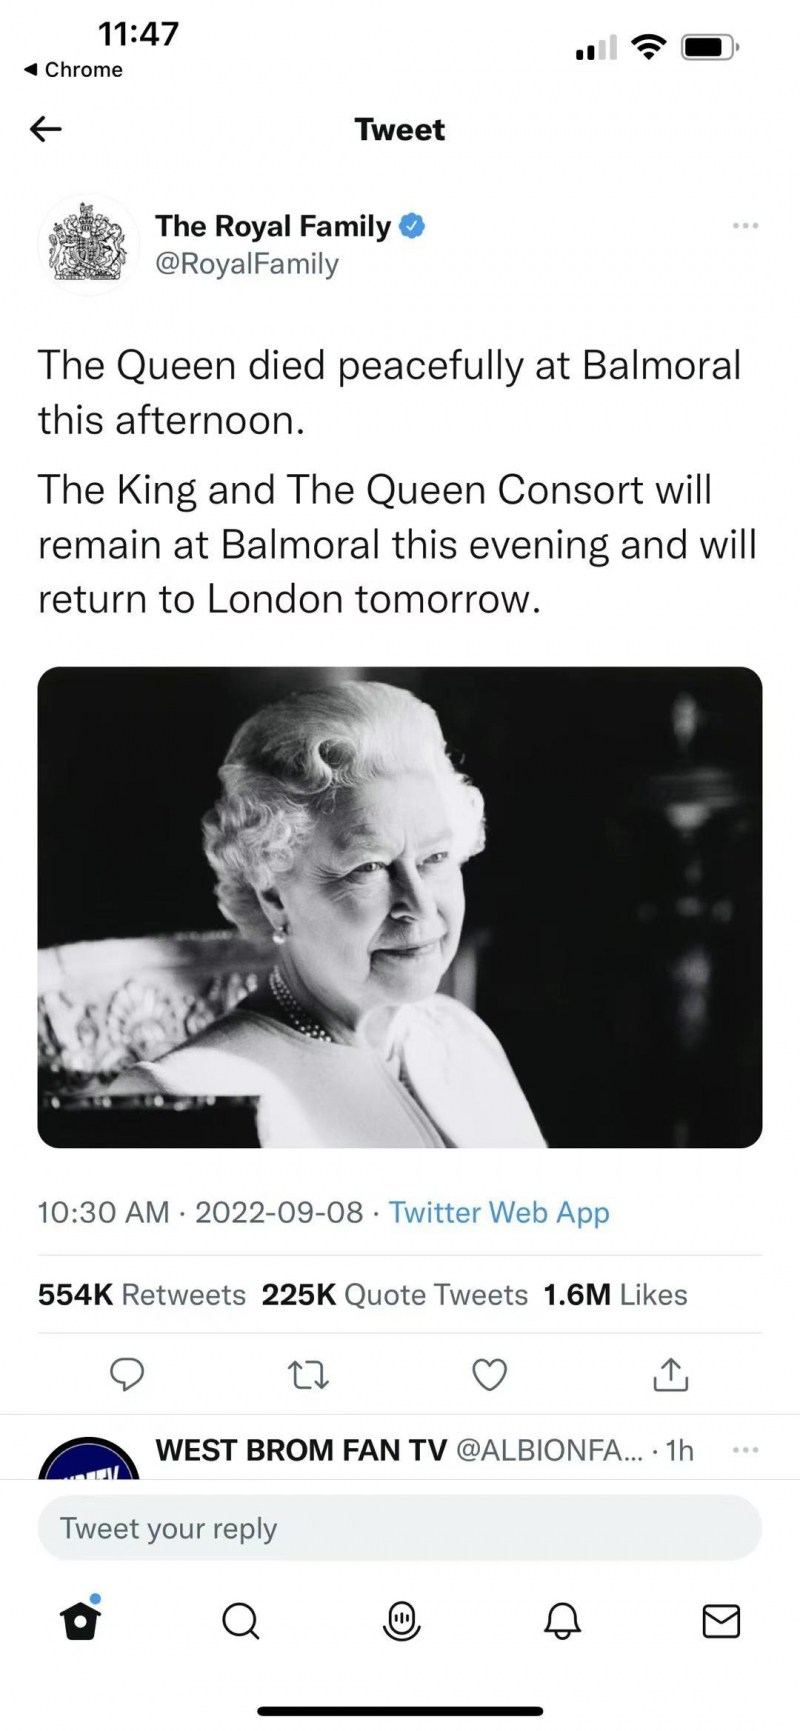Open the Search magnifier tab
Screen dimensions: 800x1731
(240, 1621)
